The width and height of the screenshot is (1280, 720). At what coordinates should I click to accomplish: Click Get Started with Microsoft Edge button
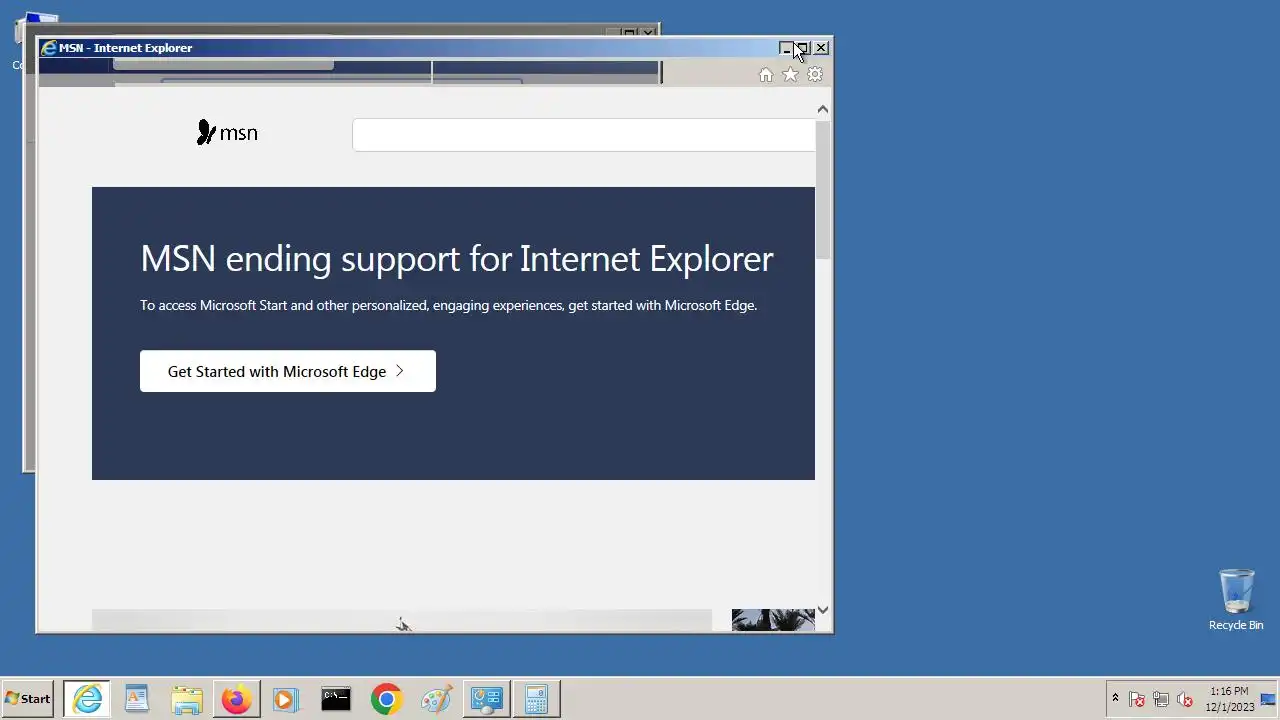tap(288, 371)
